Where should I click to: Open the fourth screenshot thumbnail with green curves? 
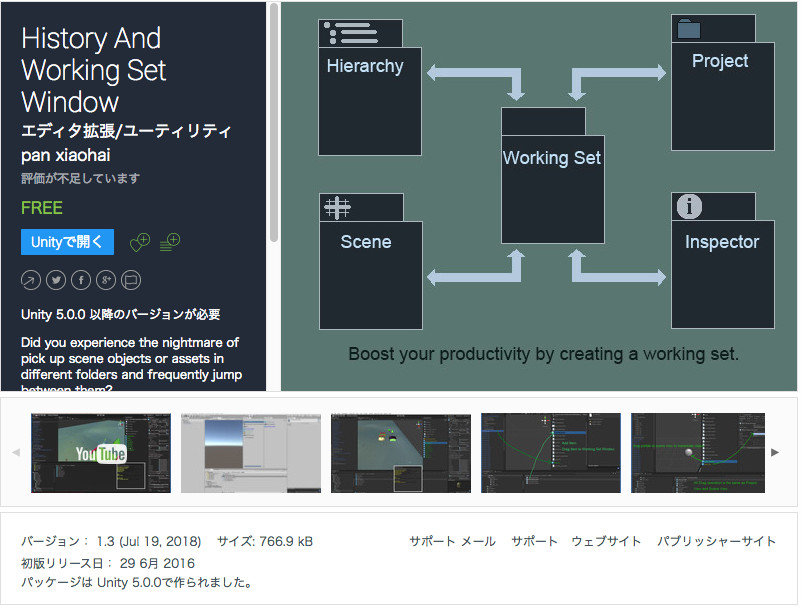[x=551, y=453]
